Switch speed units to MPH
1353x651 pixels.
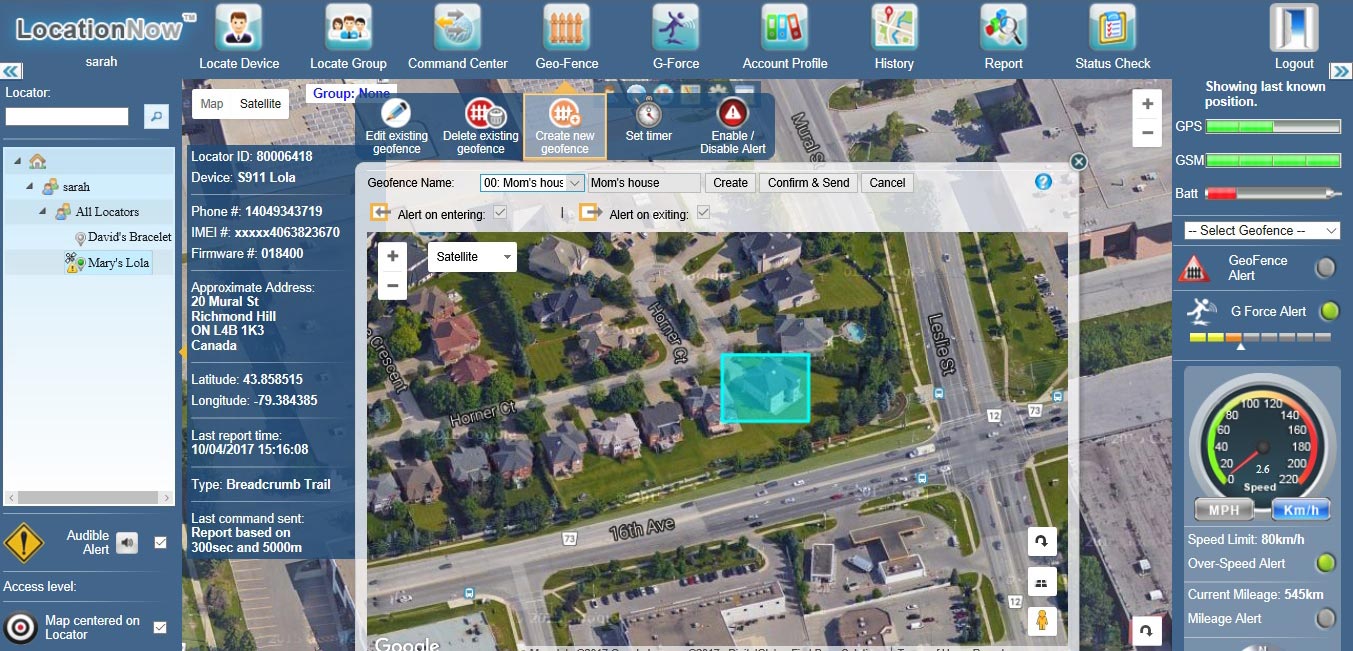click(x=1224, y=510)
